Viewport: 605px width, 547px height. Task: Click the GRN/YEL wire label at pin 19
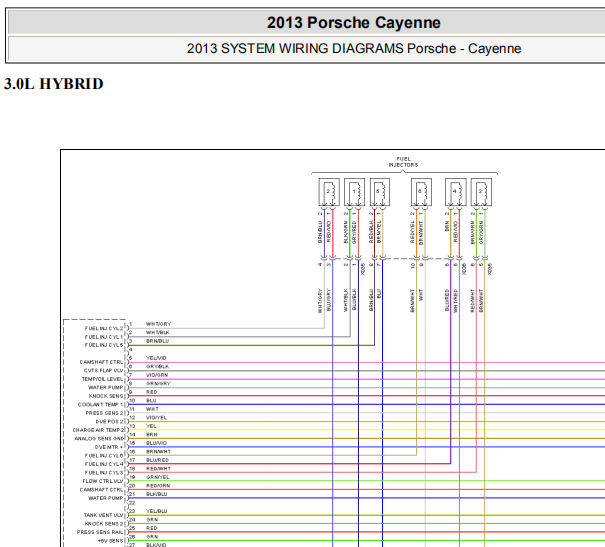point(157,477)
